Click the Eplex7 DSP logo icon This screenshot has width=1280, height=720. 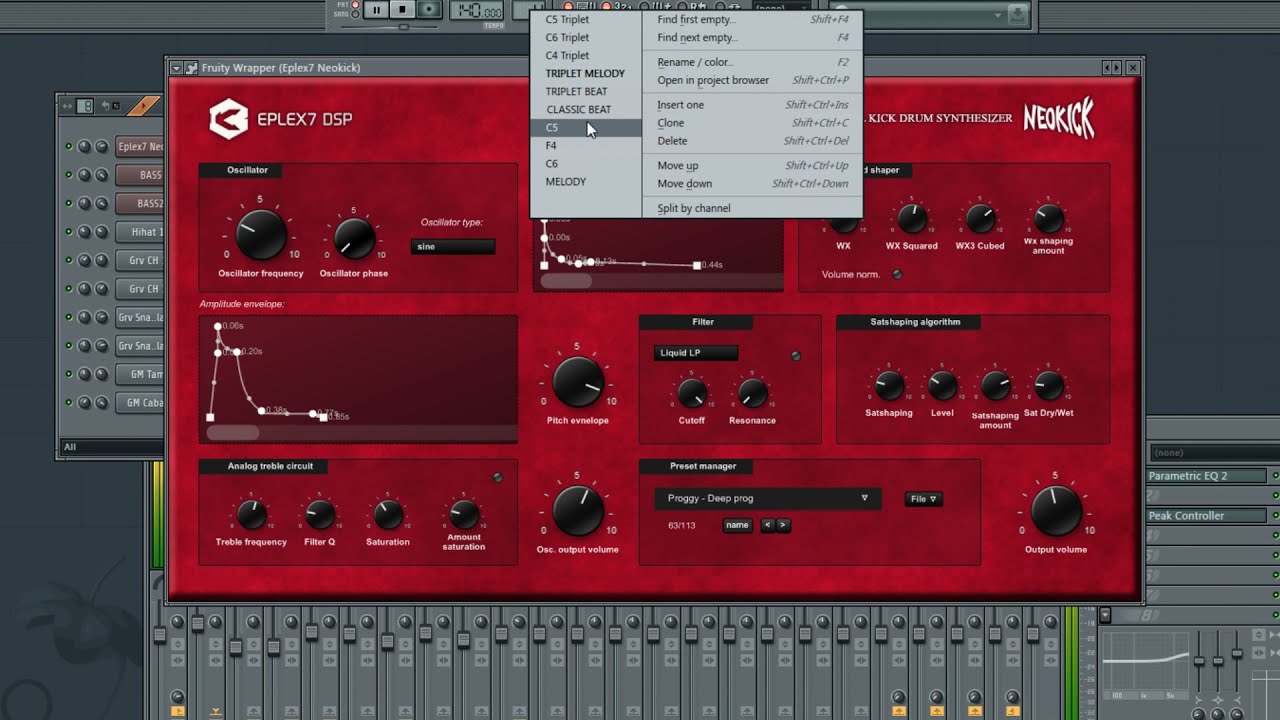(228, 119)
